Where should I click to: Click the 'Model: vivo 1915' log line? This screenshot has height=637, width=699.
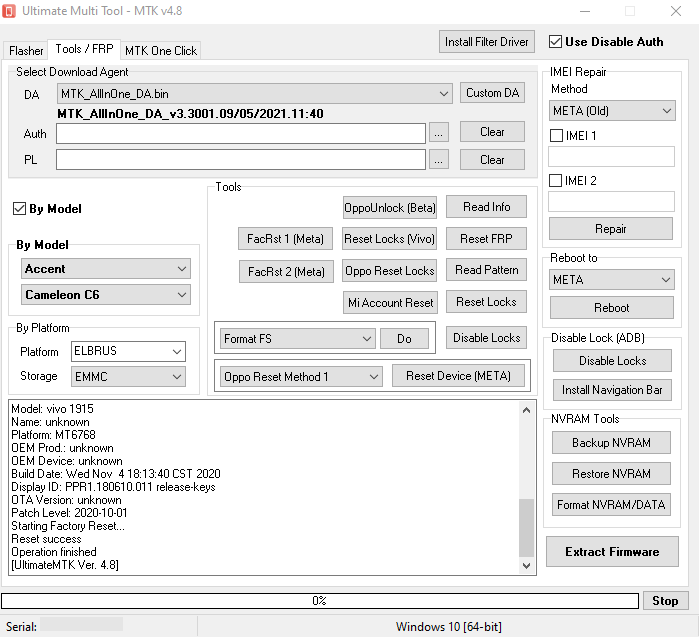(x=53, y=409)
